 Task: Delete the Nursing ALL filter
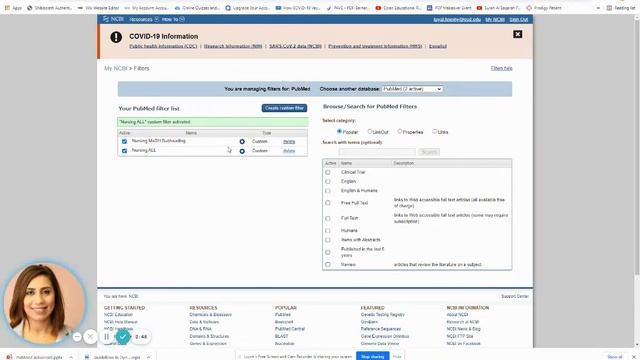point(289,151)
